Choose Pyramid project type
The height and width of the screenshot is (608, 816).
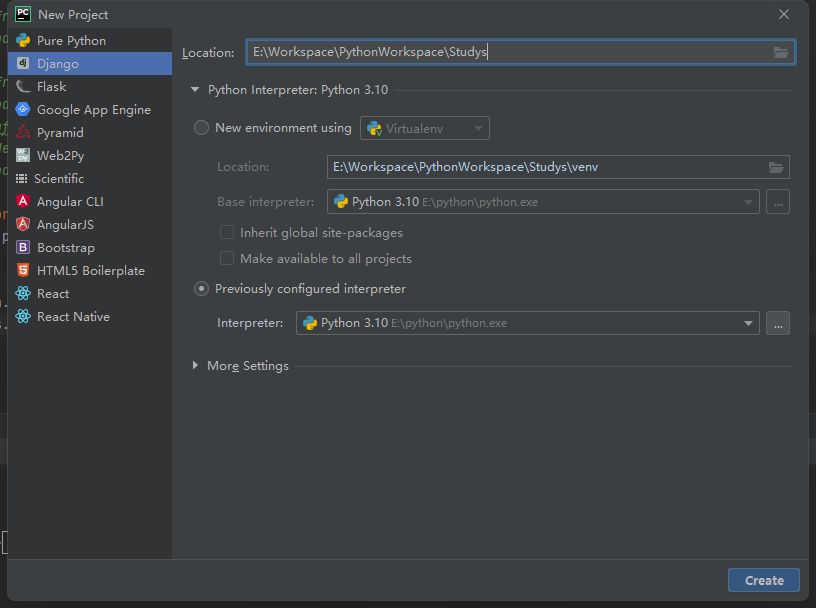coord(90,132)
